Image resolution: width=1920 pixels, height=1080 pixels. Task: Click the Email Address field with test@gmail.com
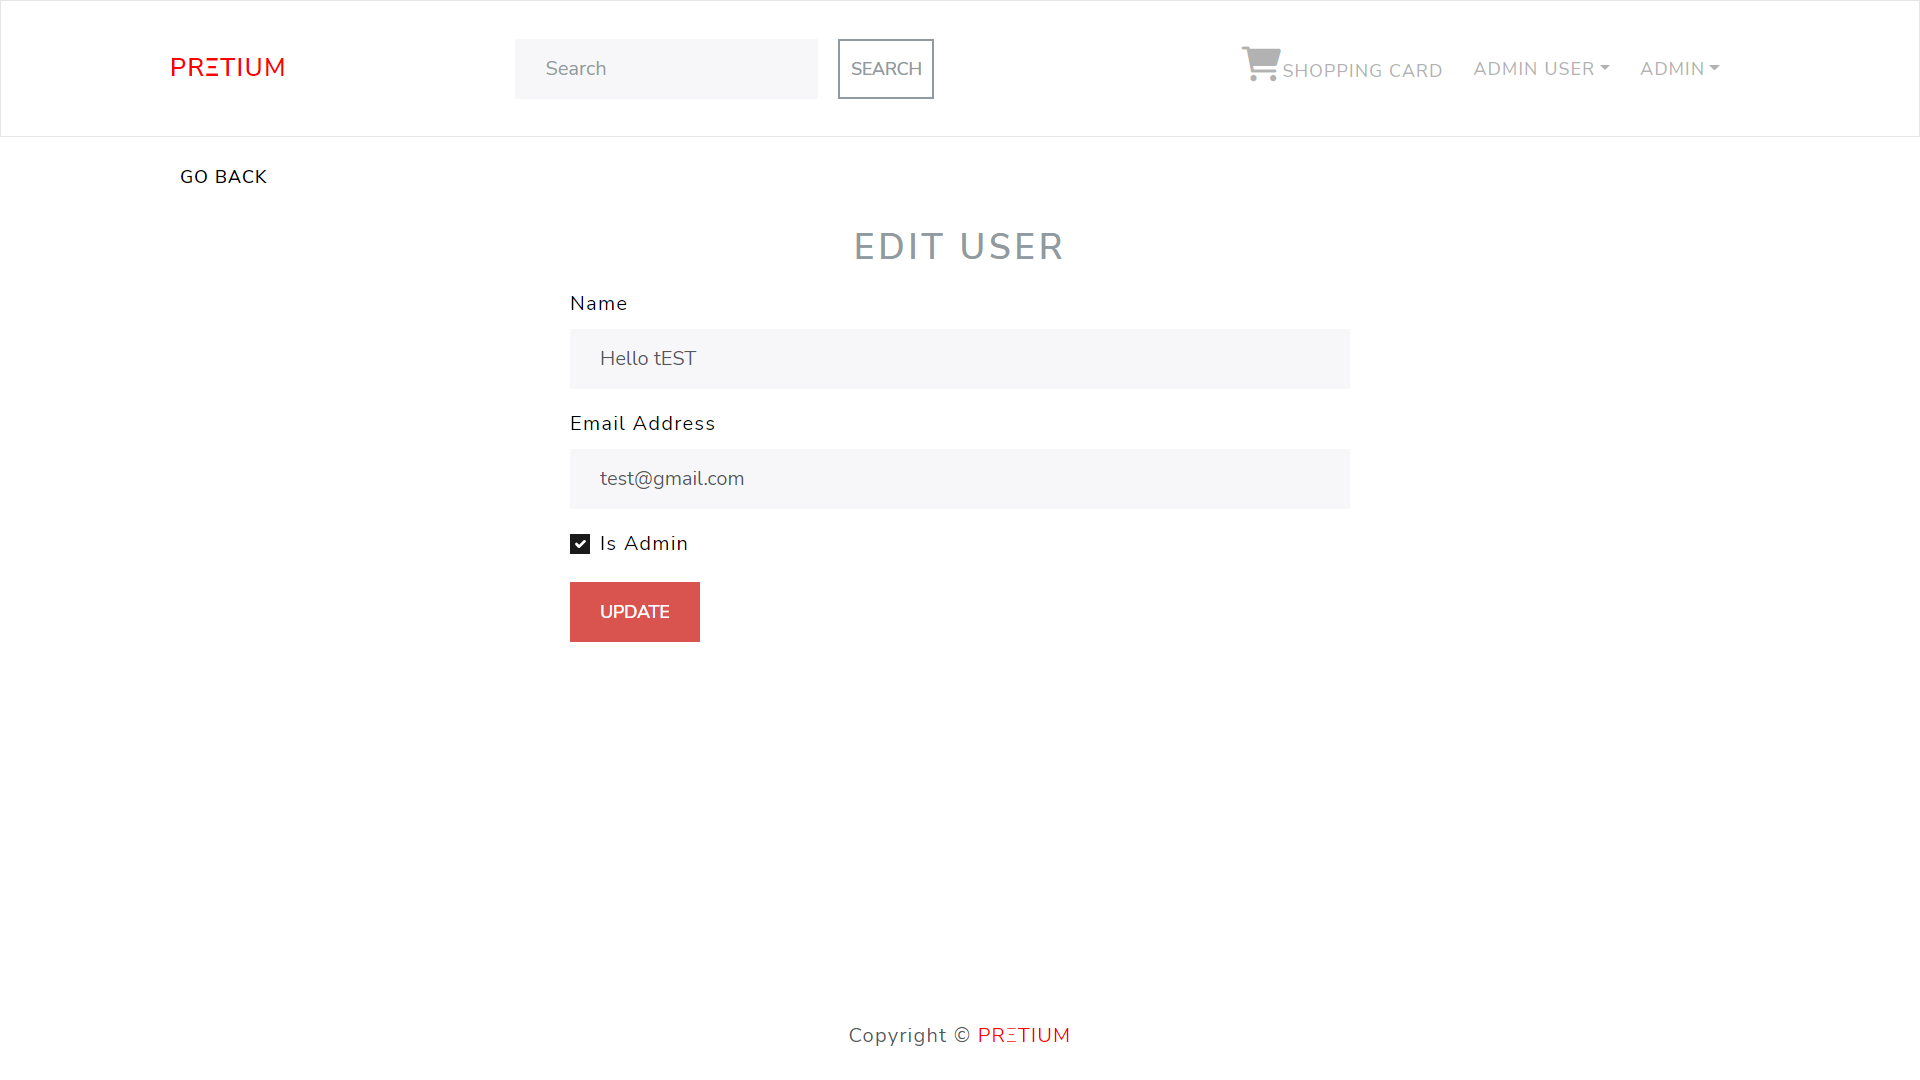coord(959,478)
